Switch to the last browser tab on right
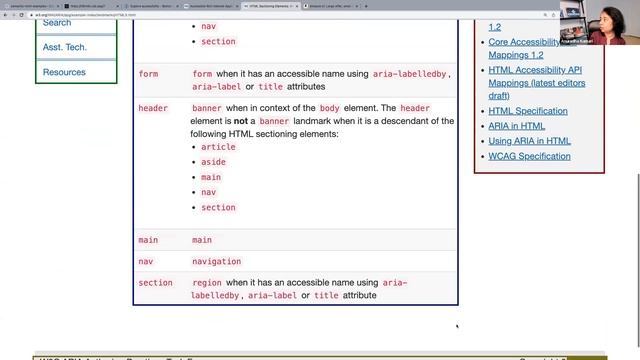The image size is (640, 360). click(331, 6)
